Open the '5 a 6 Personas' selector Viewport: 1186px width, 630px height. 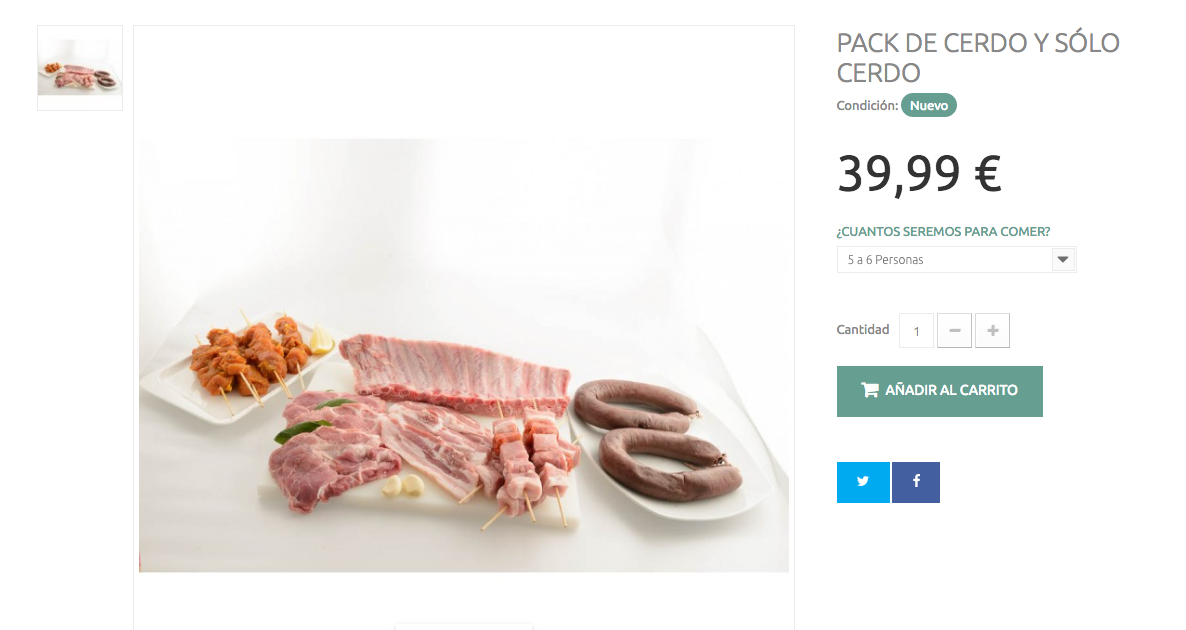pos(945,260)
